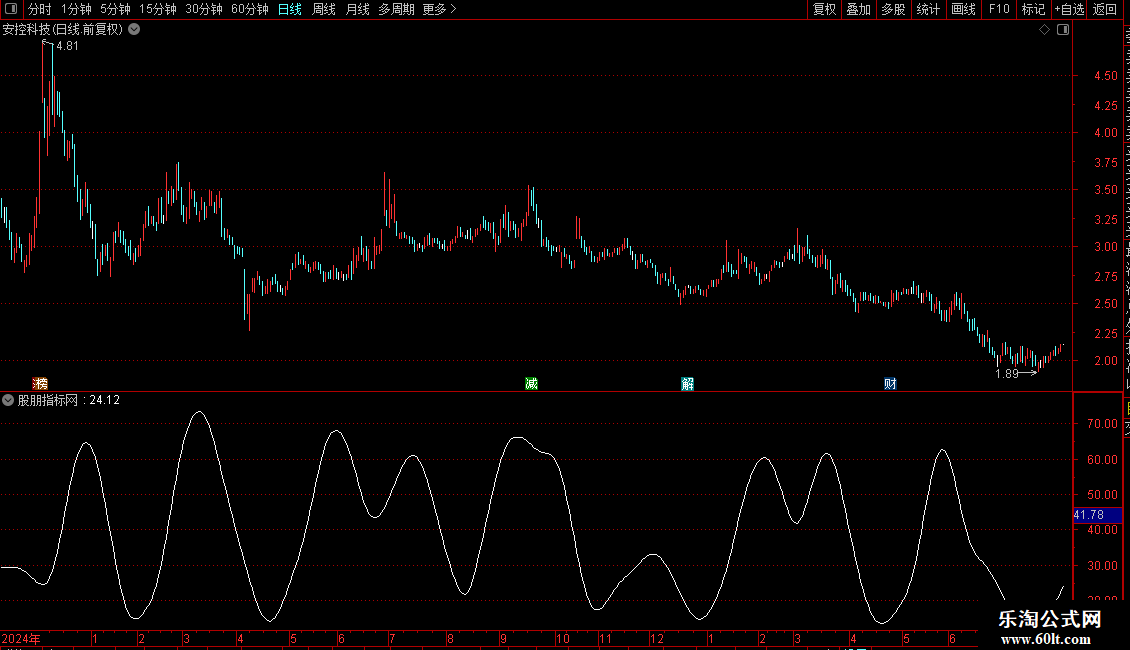Switch to 周线 weekly chart
Viewport: 1130px width, 650px height.
pos(324,9)
